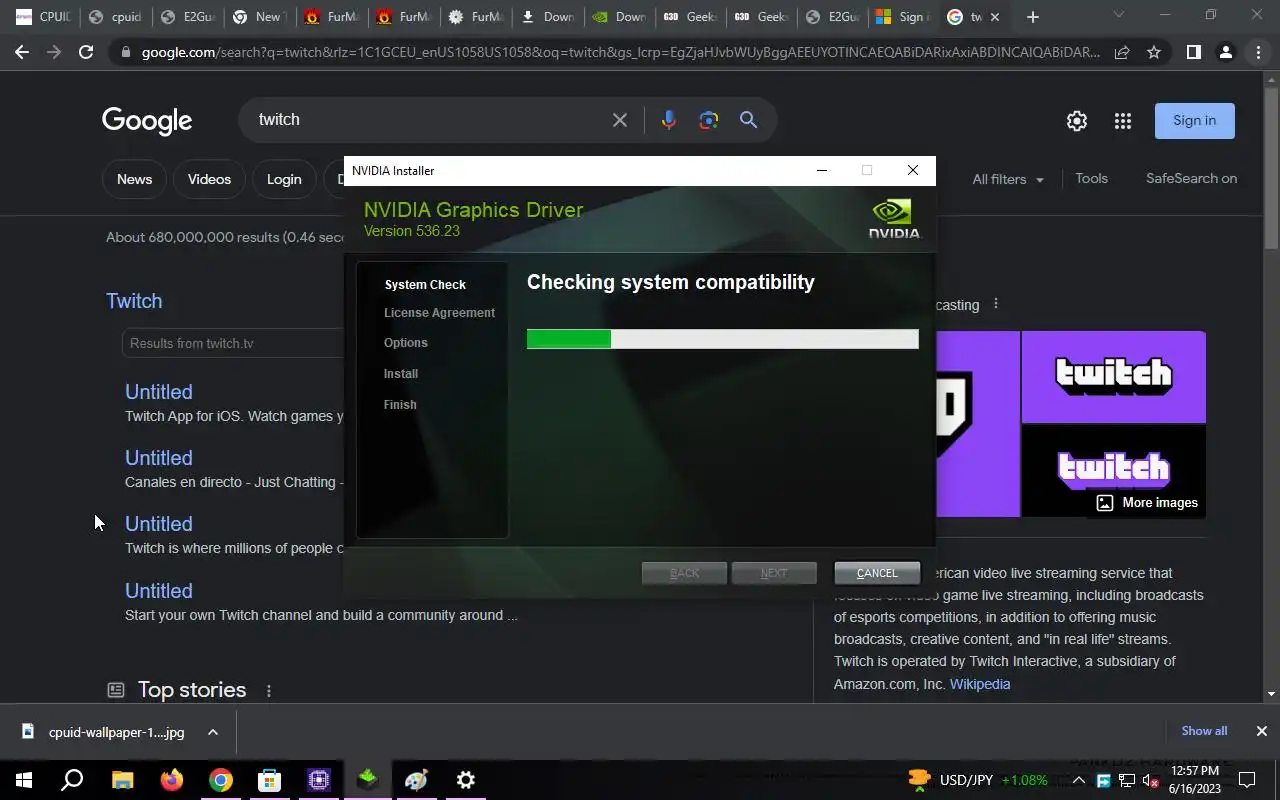Start a voice search with microphone icon

coord(669,120)
